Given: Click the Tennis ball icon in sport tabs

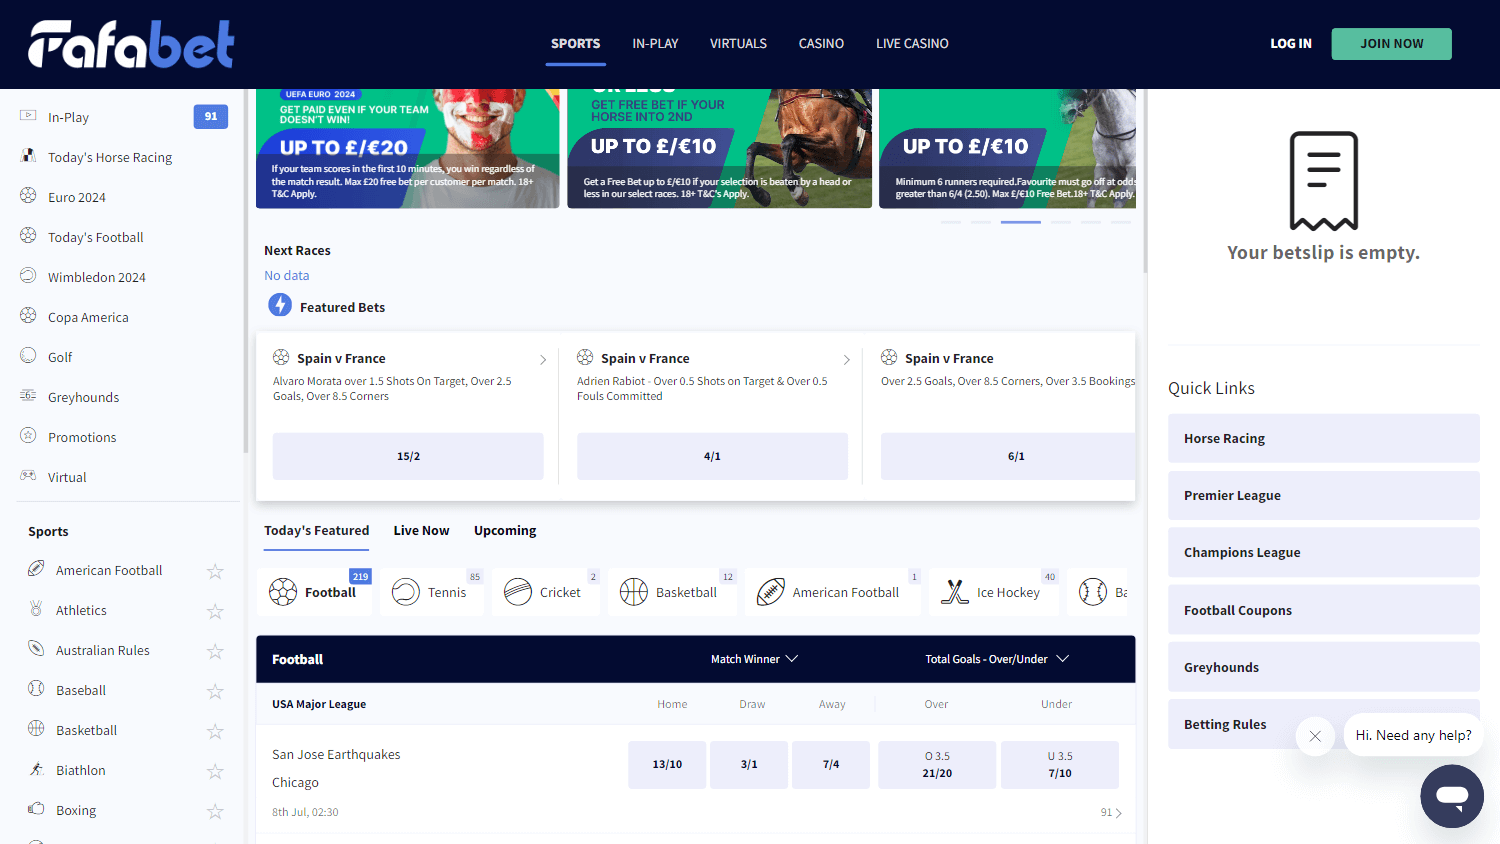Looking at the screenshot, I should 406,592.
